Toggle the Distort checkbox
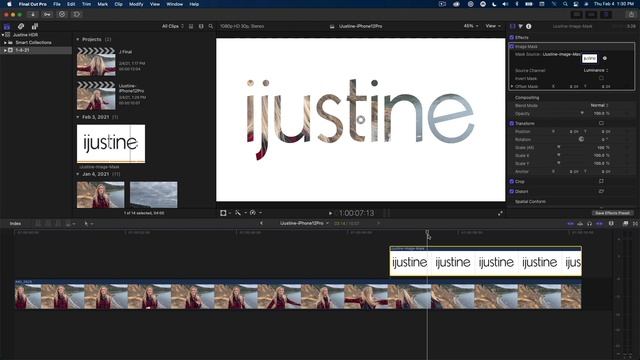Image resolution: width=640 pixels, height=360 pixels. pos(511,191)
